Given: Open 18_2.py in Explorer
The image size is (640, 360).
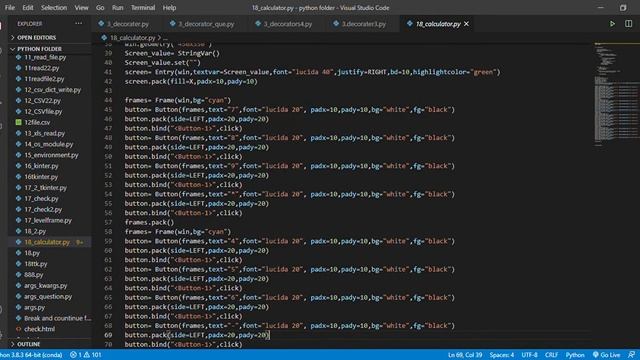Looking at the screenshot, I should point(35,231).
